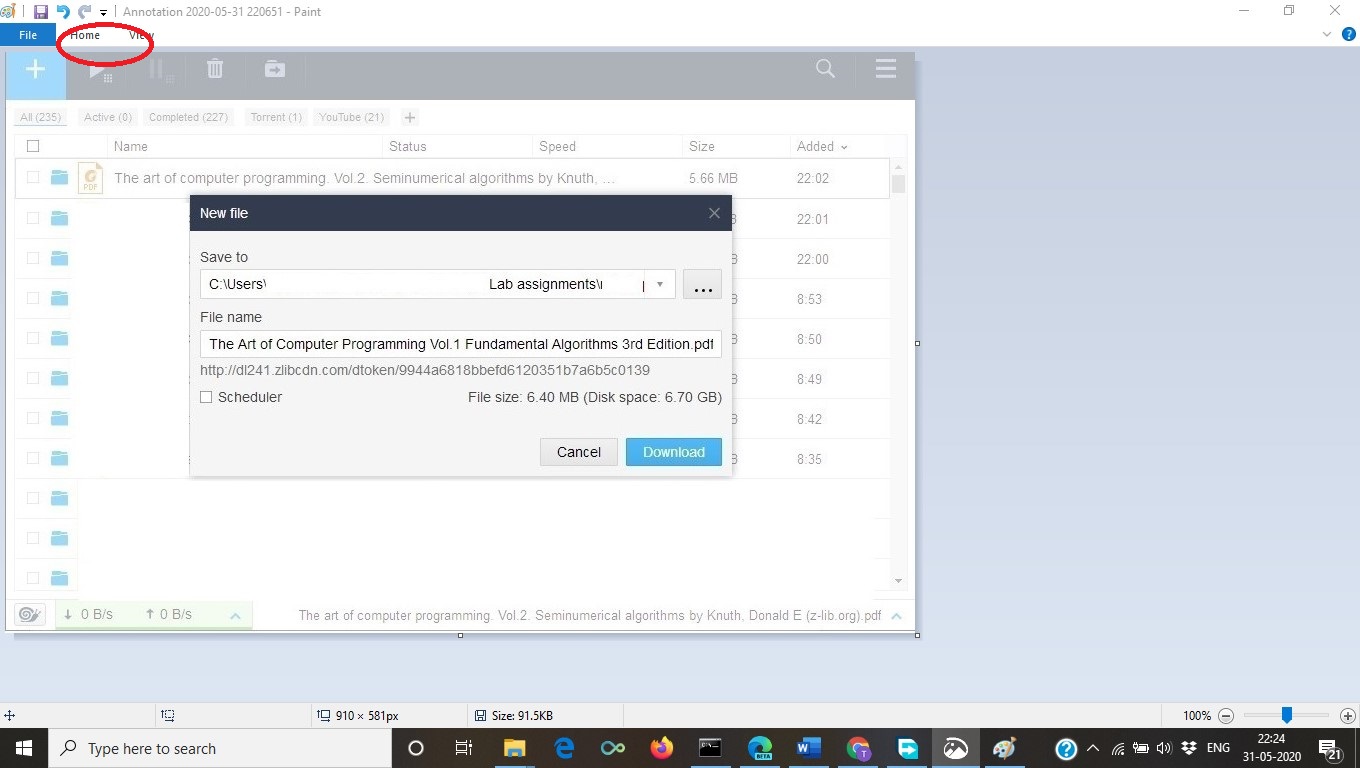Tick the checkbox of the 8:53 row
This screenshot has height=768, width=1360.
pyautogui.click(x=33, y=297)
